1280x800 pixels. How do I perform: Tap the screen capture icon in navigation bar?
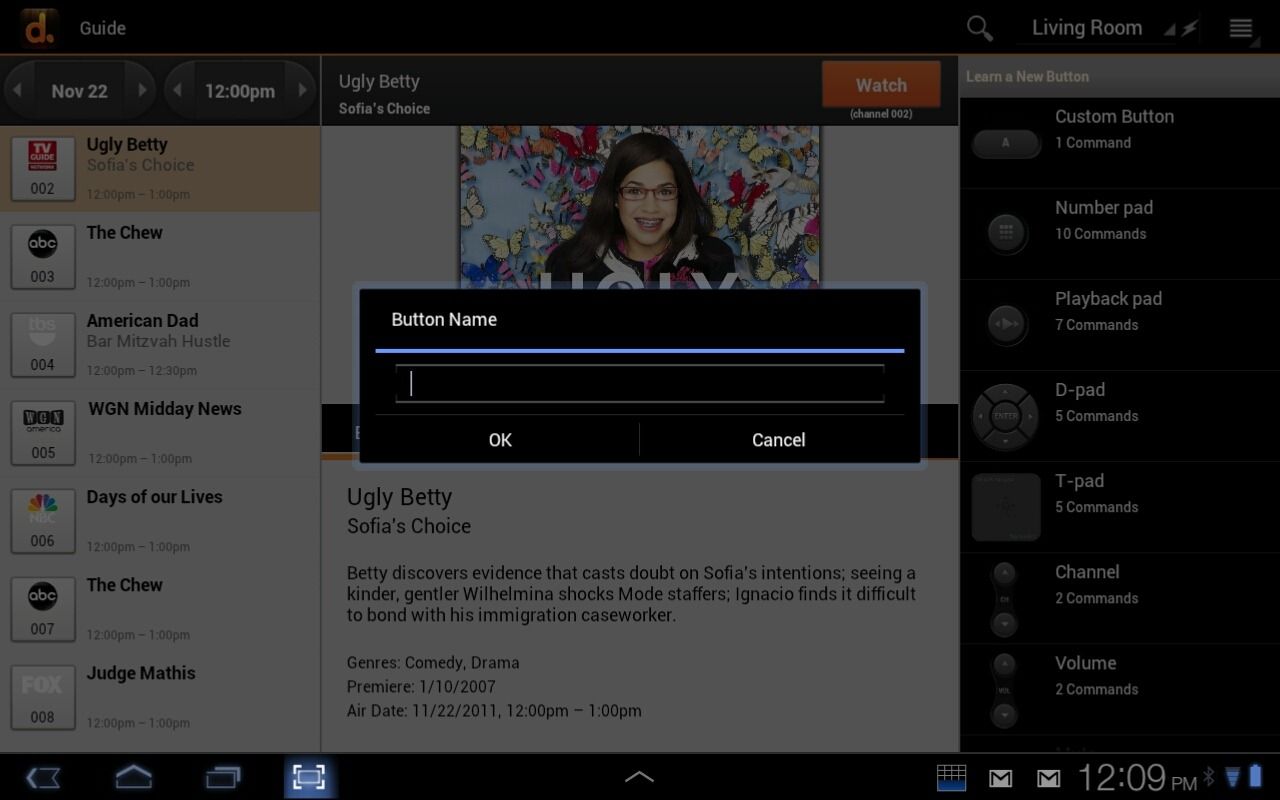(x=309, y=777)
